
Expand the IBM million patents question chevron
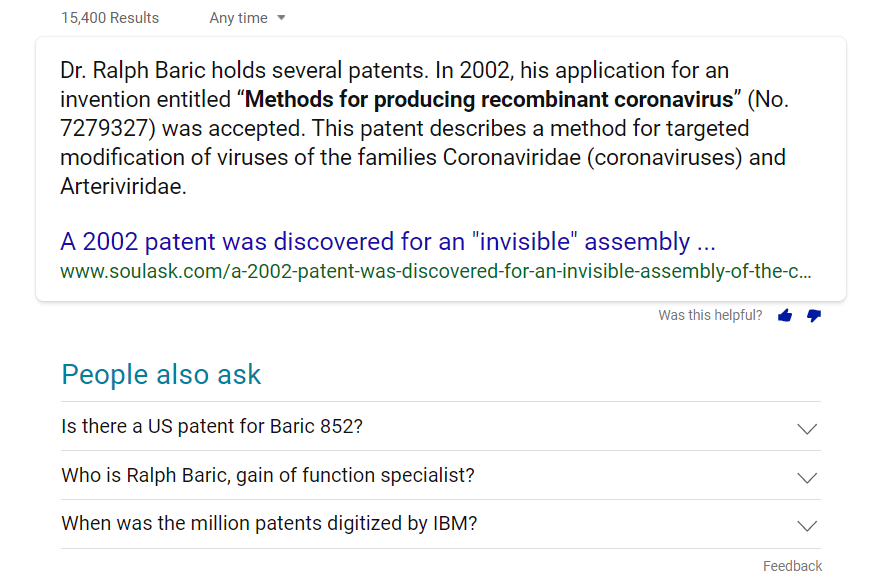click(807, 526)
